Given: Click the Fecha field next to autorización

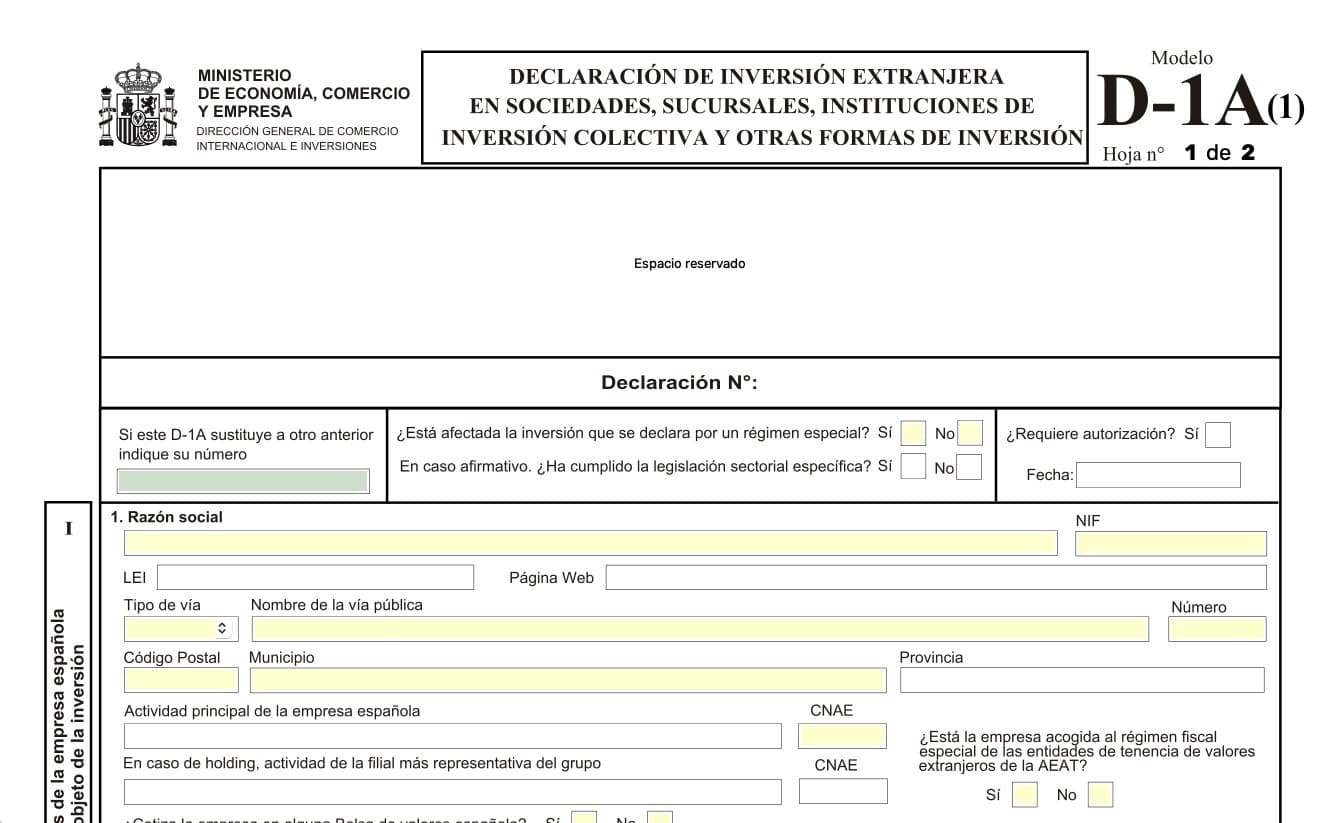Looking at the screenshot, I should 1159,474.
